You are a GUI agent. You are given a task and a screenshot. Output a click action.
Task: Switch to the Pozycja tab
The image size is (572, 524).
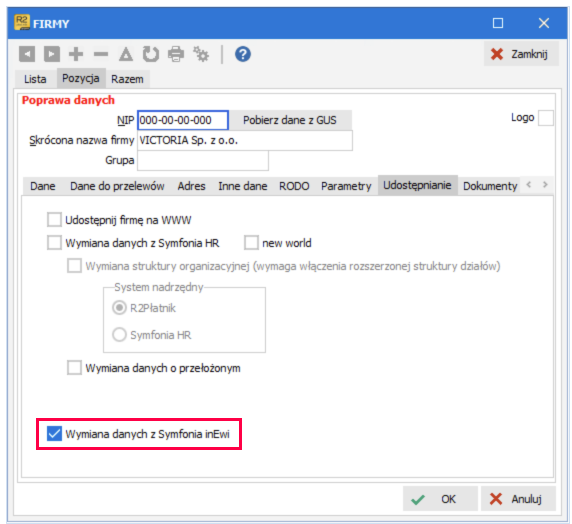[x=81, y=78]
